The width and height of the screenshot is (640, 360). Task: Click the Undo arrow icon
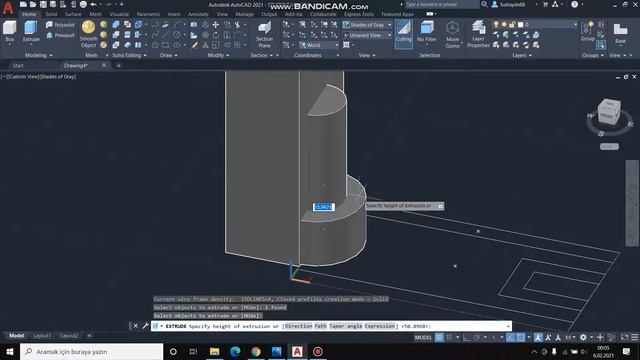tap(93, 4)
